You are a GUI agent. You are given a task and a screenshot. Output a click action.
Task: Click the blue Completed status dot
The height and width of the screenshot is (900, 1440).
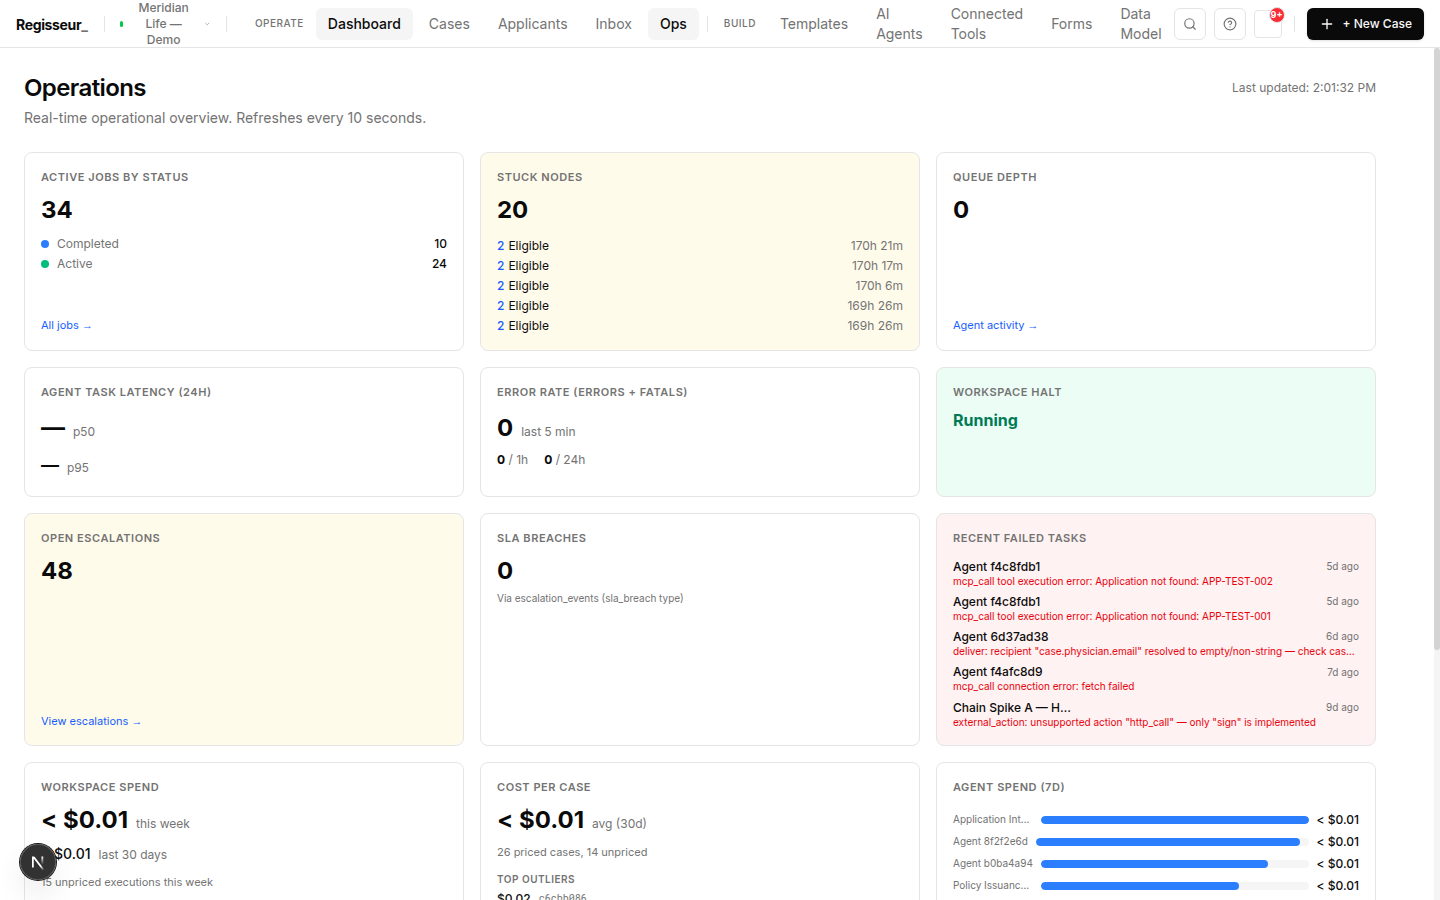tap(45, 244)
